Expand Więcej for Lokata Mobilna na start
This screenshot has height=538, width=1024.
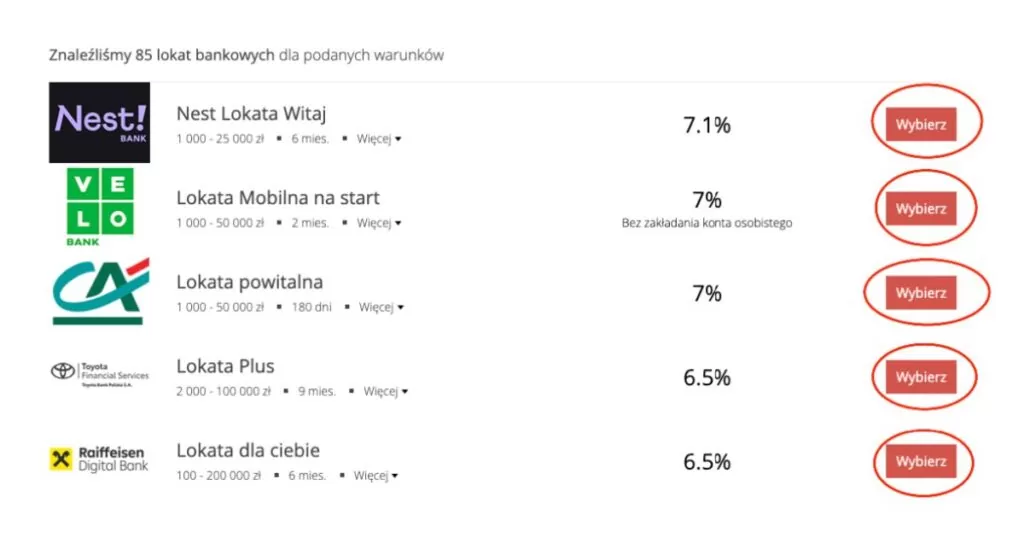[378, 223]
